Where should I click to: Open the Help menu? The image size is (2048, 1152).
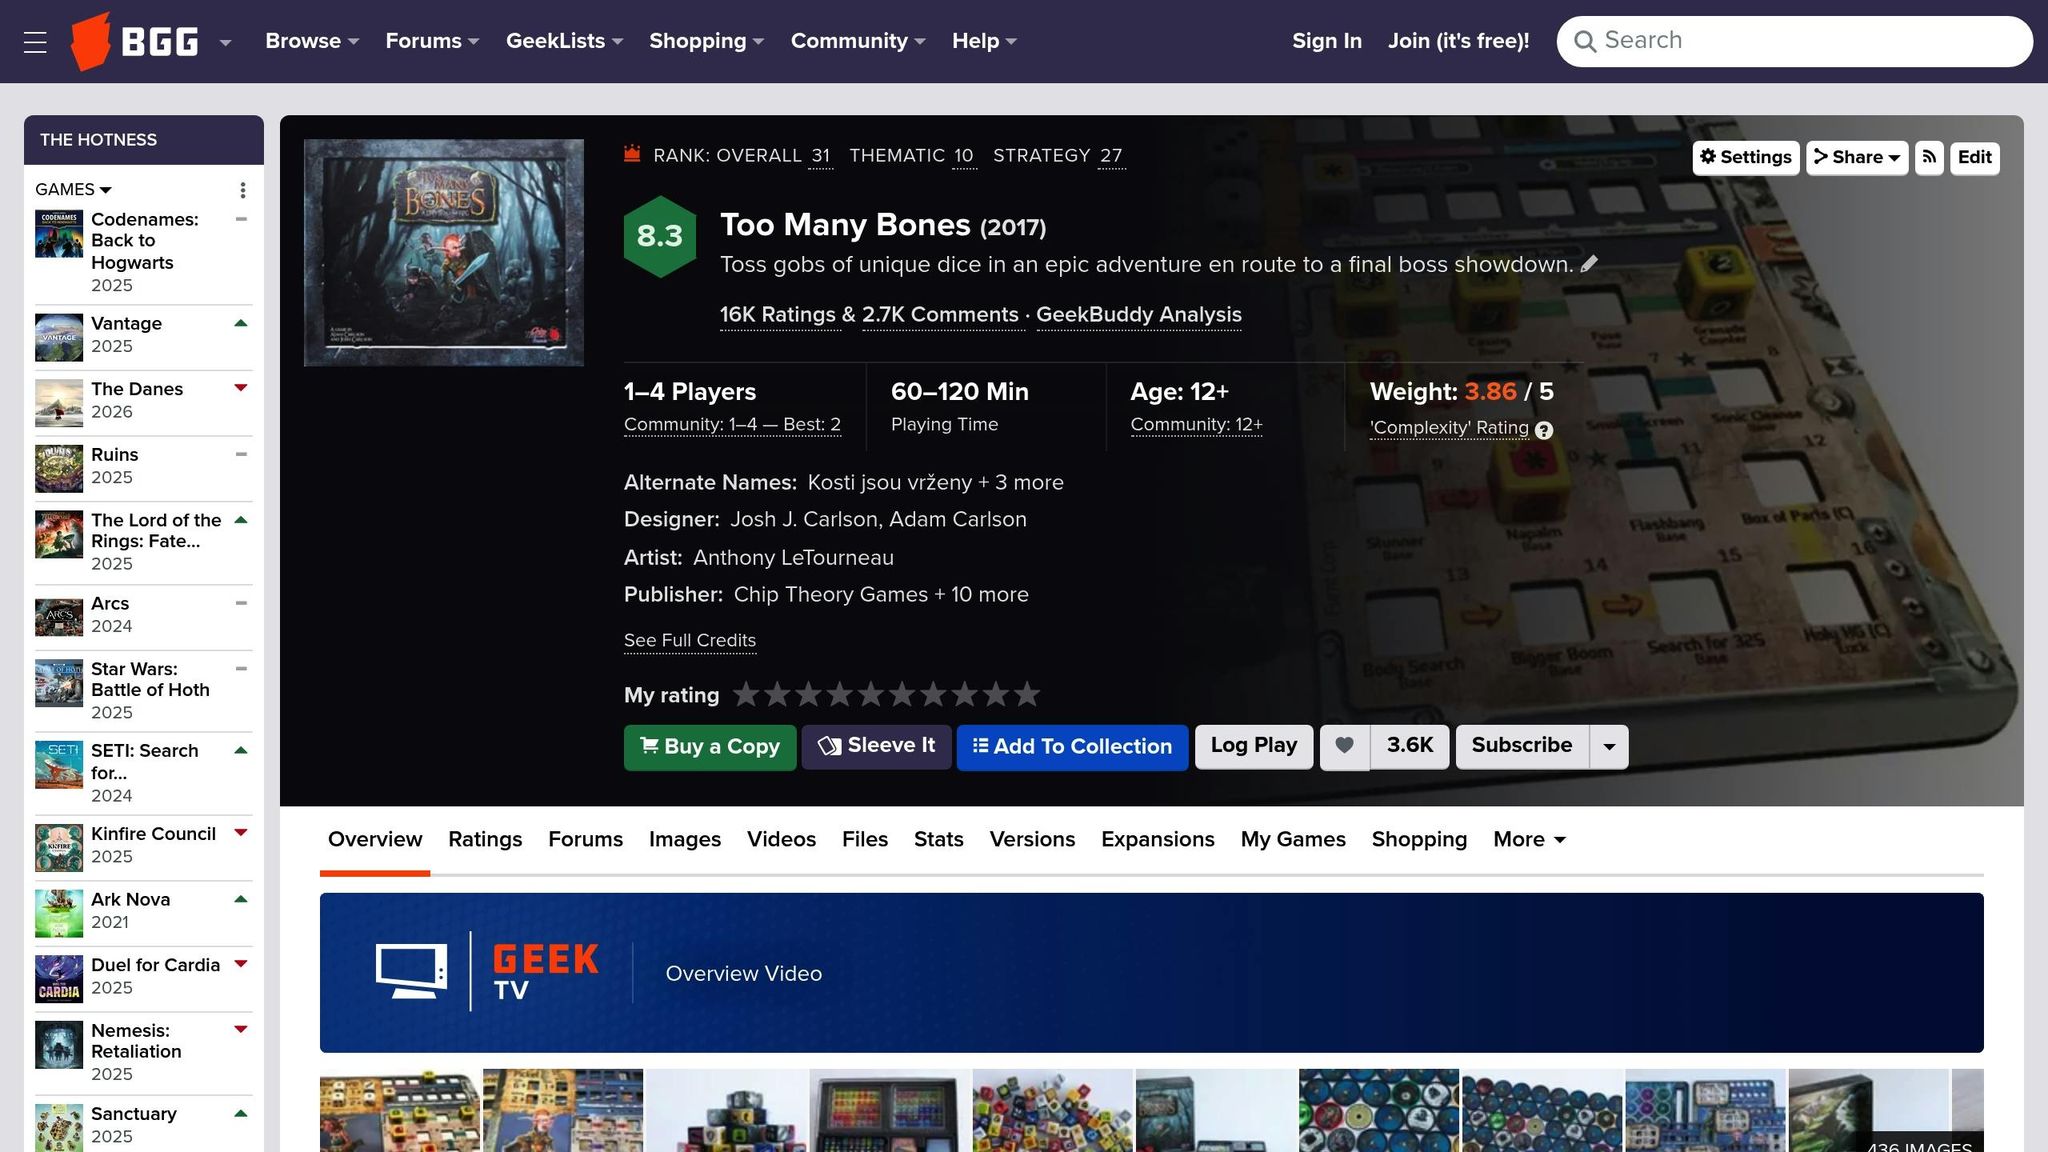click(984, 41)
